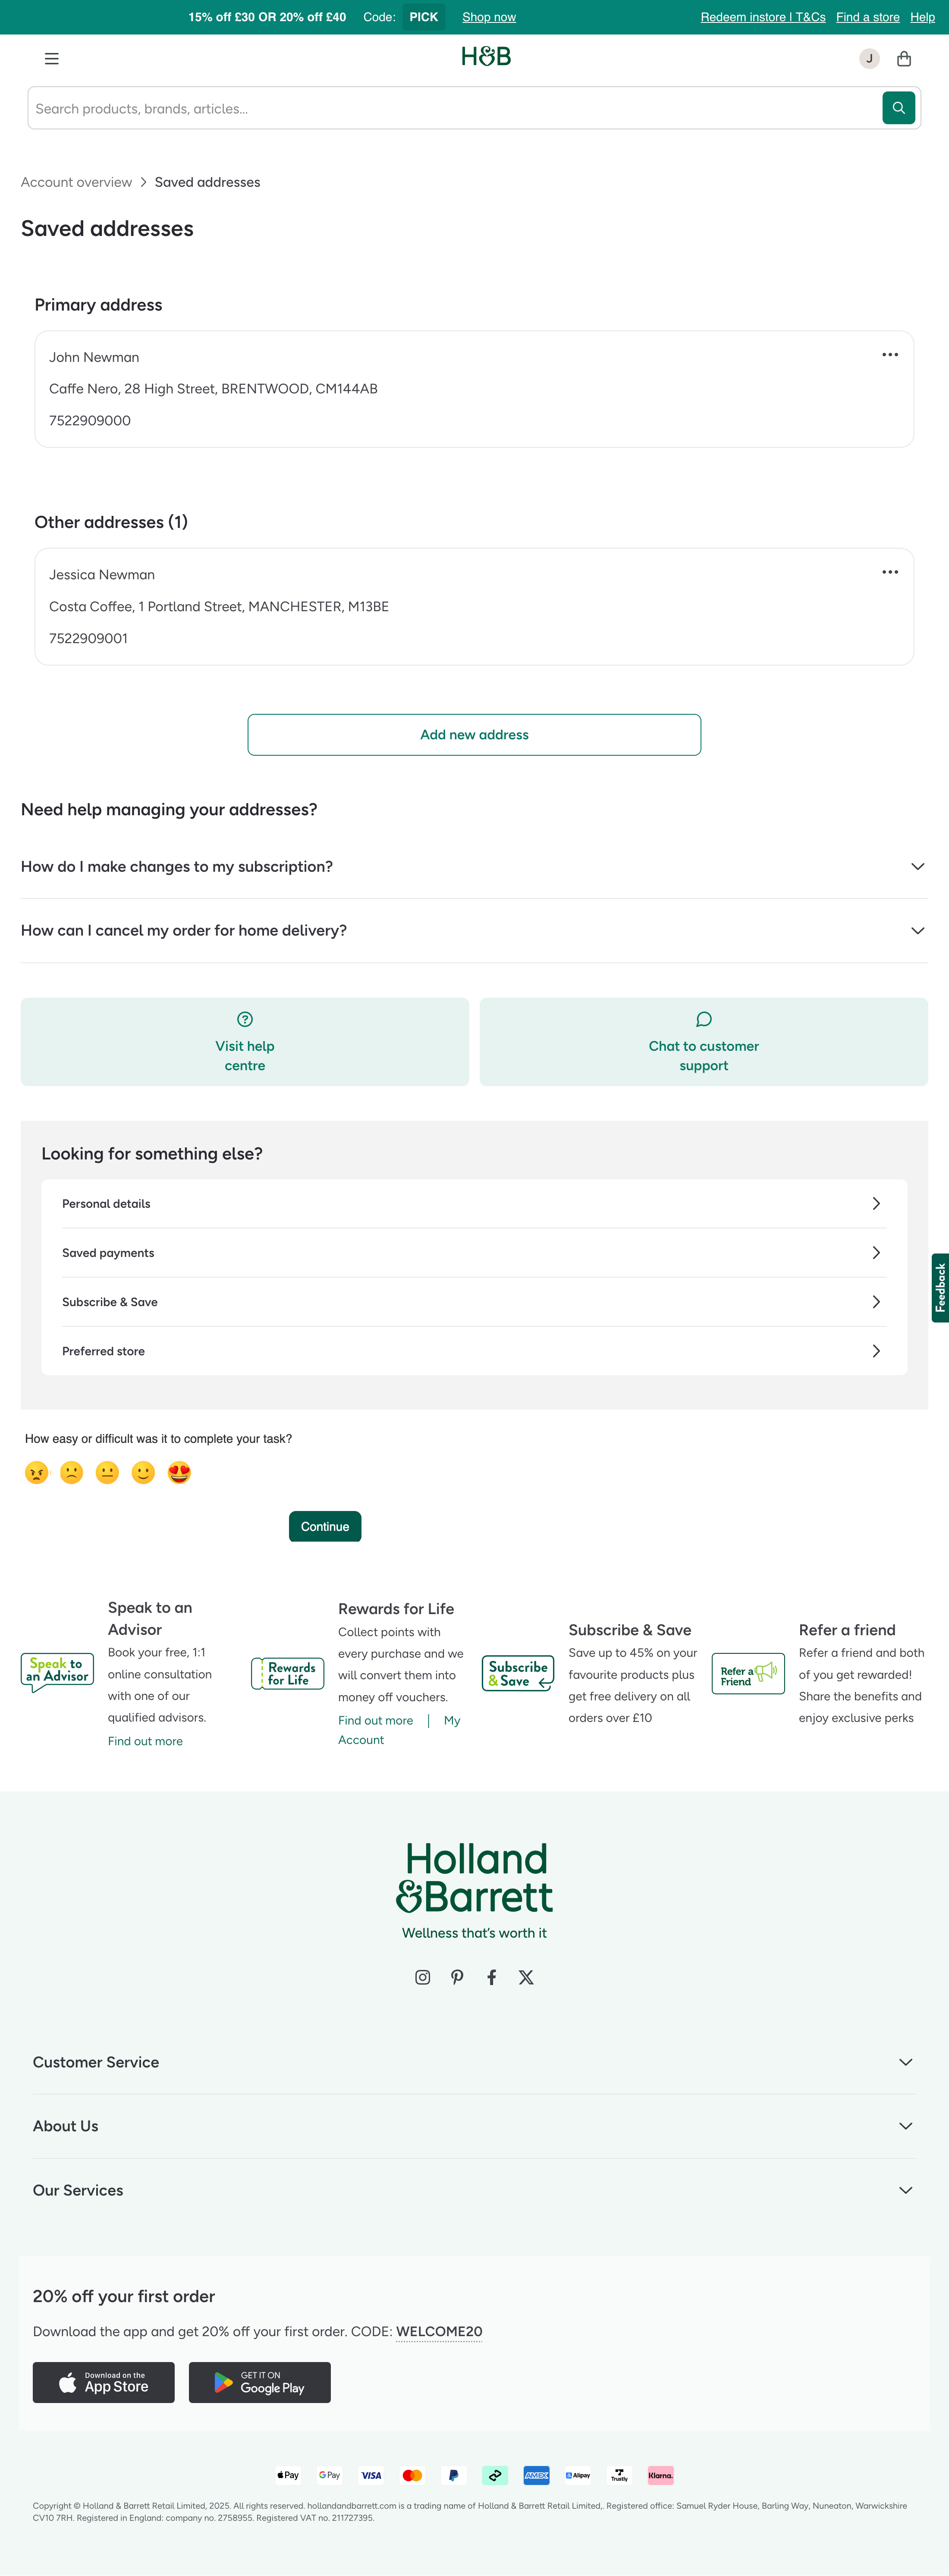Click the search magnifier icon
949x2576 pixels.
(897, 107)
